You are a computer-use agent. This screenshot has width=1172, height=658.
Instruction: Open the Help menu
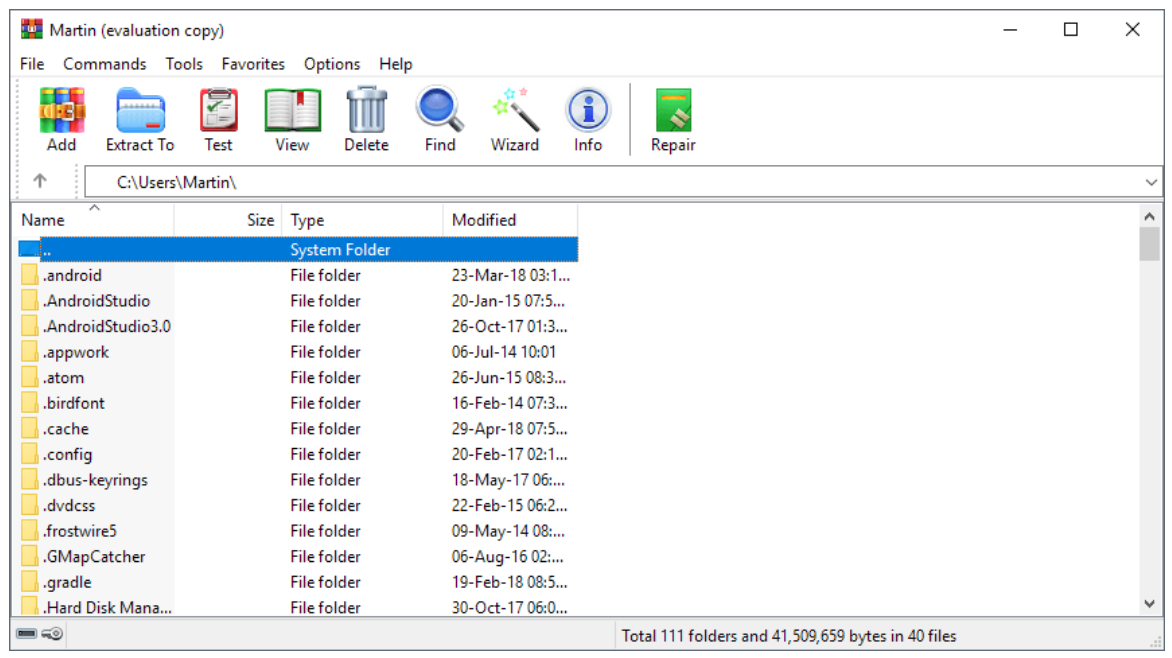[395, 64]
